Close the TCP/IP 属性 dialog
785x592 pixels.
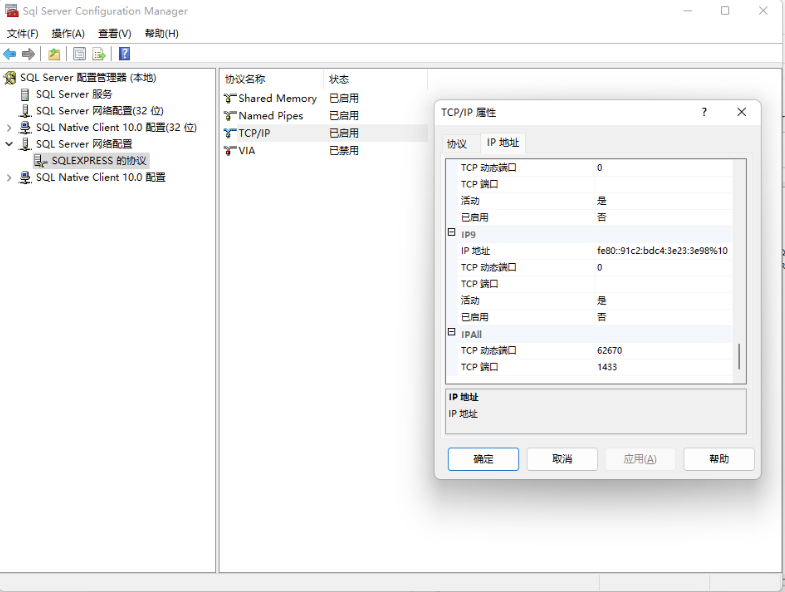(741, 112)
